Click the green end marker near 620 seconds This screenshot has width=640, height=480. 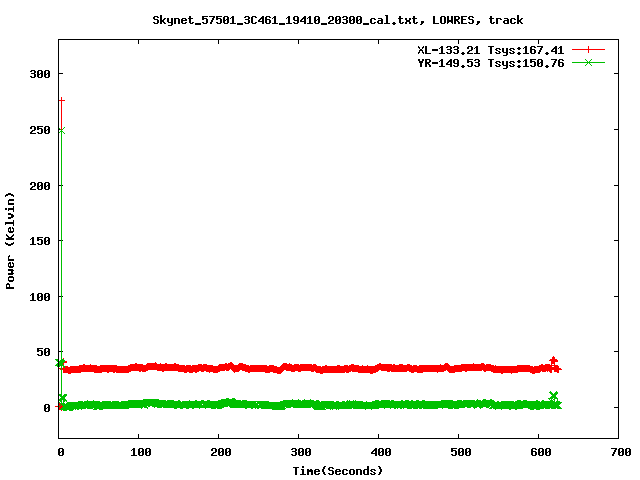(x=553, y=396)
